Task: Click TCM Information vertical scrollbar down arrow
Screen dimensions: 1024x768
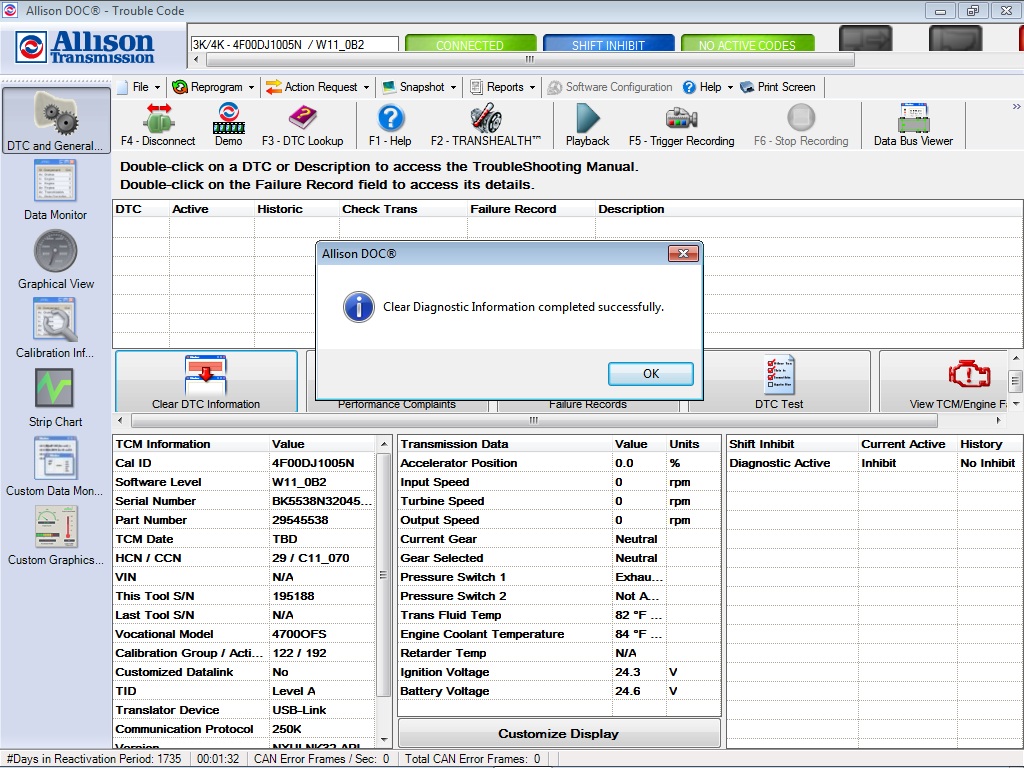Action: (x=384, y=740)
